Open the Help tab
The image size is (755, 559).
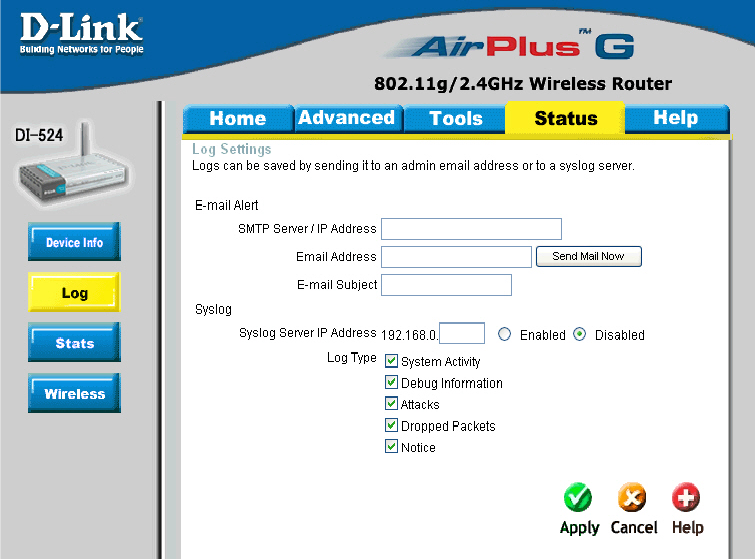(x=676, y=118)
